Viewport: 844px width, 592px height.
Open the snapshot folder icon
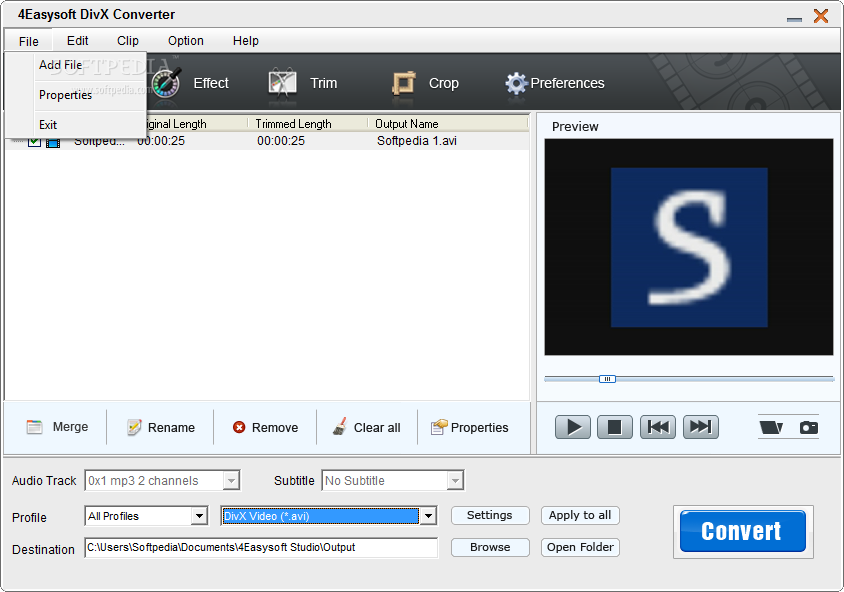click(x=771, y=427)
